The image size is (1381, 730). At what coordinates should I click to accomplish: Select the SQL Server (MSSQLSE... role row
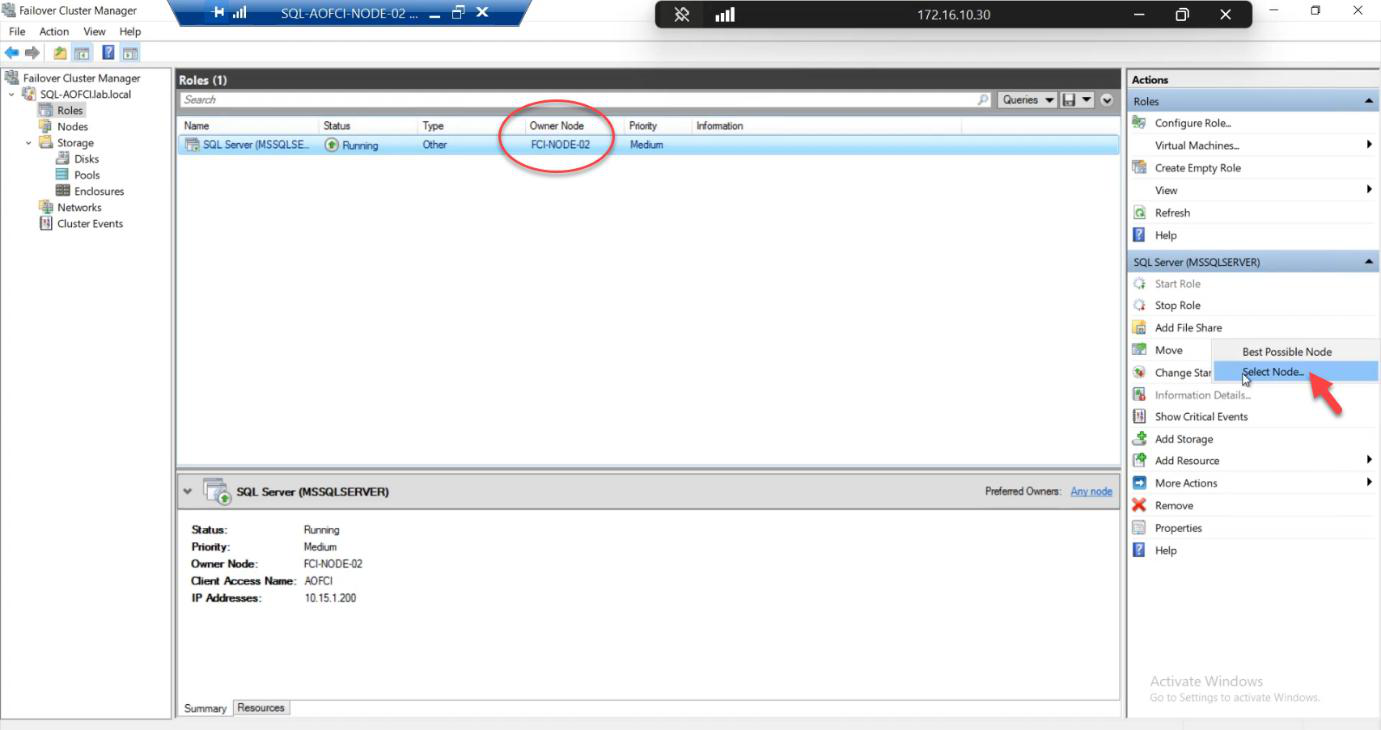pos(648,145)
